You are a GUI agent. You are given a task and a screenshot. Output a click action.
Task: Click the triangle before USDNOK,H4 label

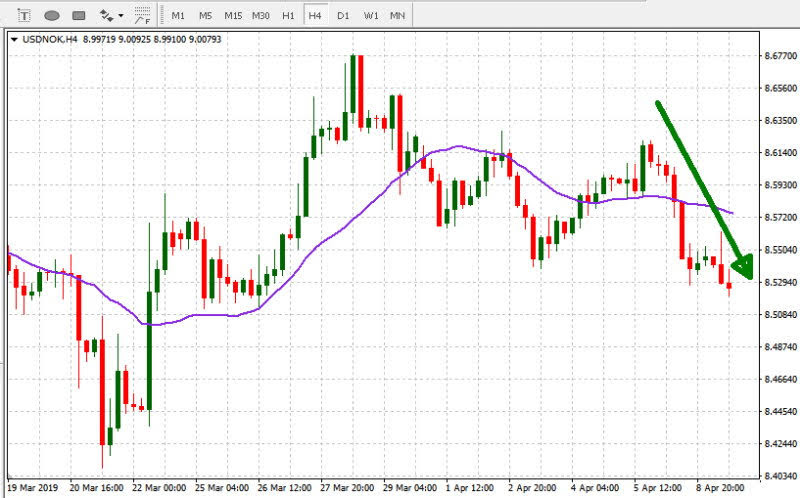coord(13,40)
